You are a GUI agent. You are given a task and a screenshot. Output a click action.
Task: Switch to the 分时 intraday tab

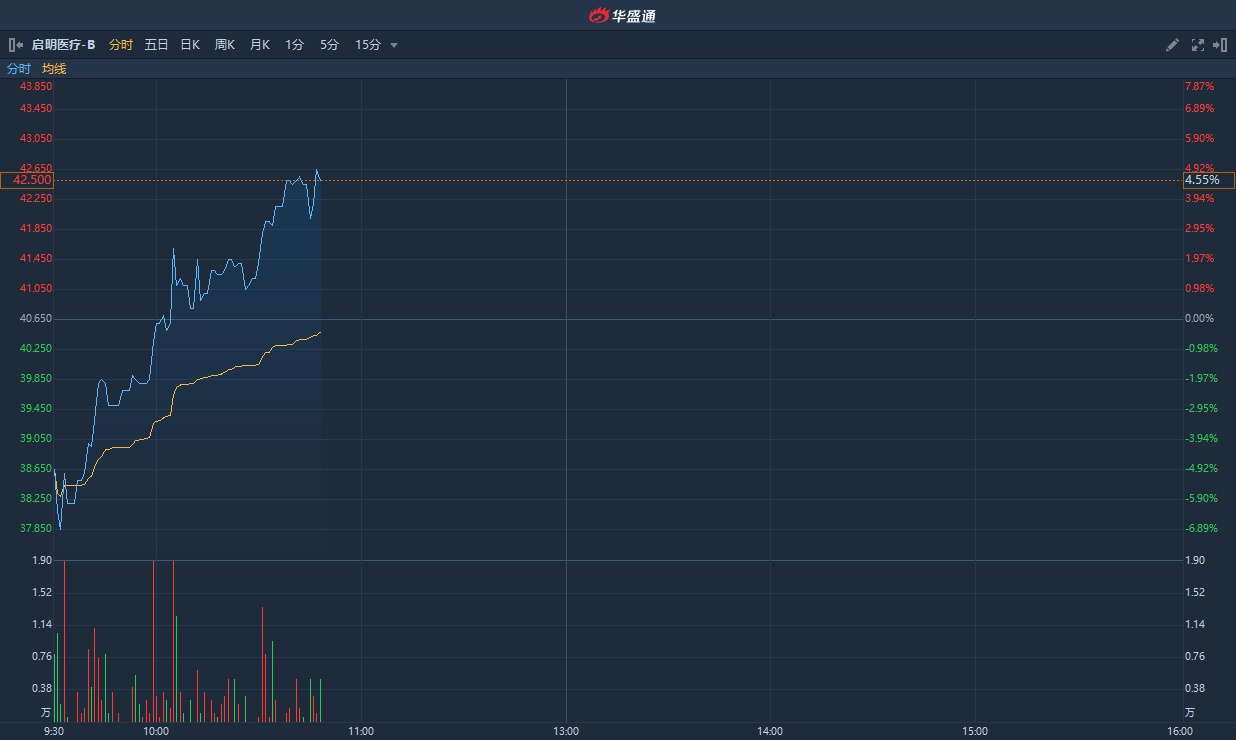(x=120, y=45)
